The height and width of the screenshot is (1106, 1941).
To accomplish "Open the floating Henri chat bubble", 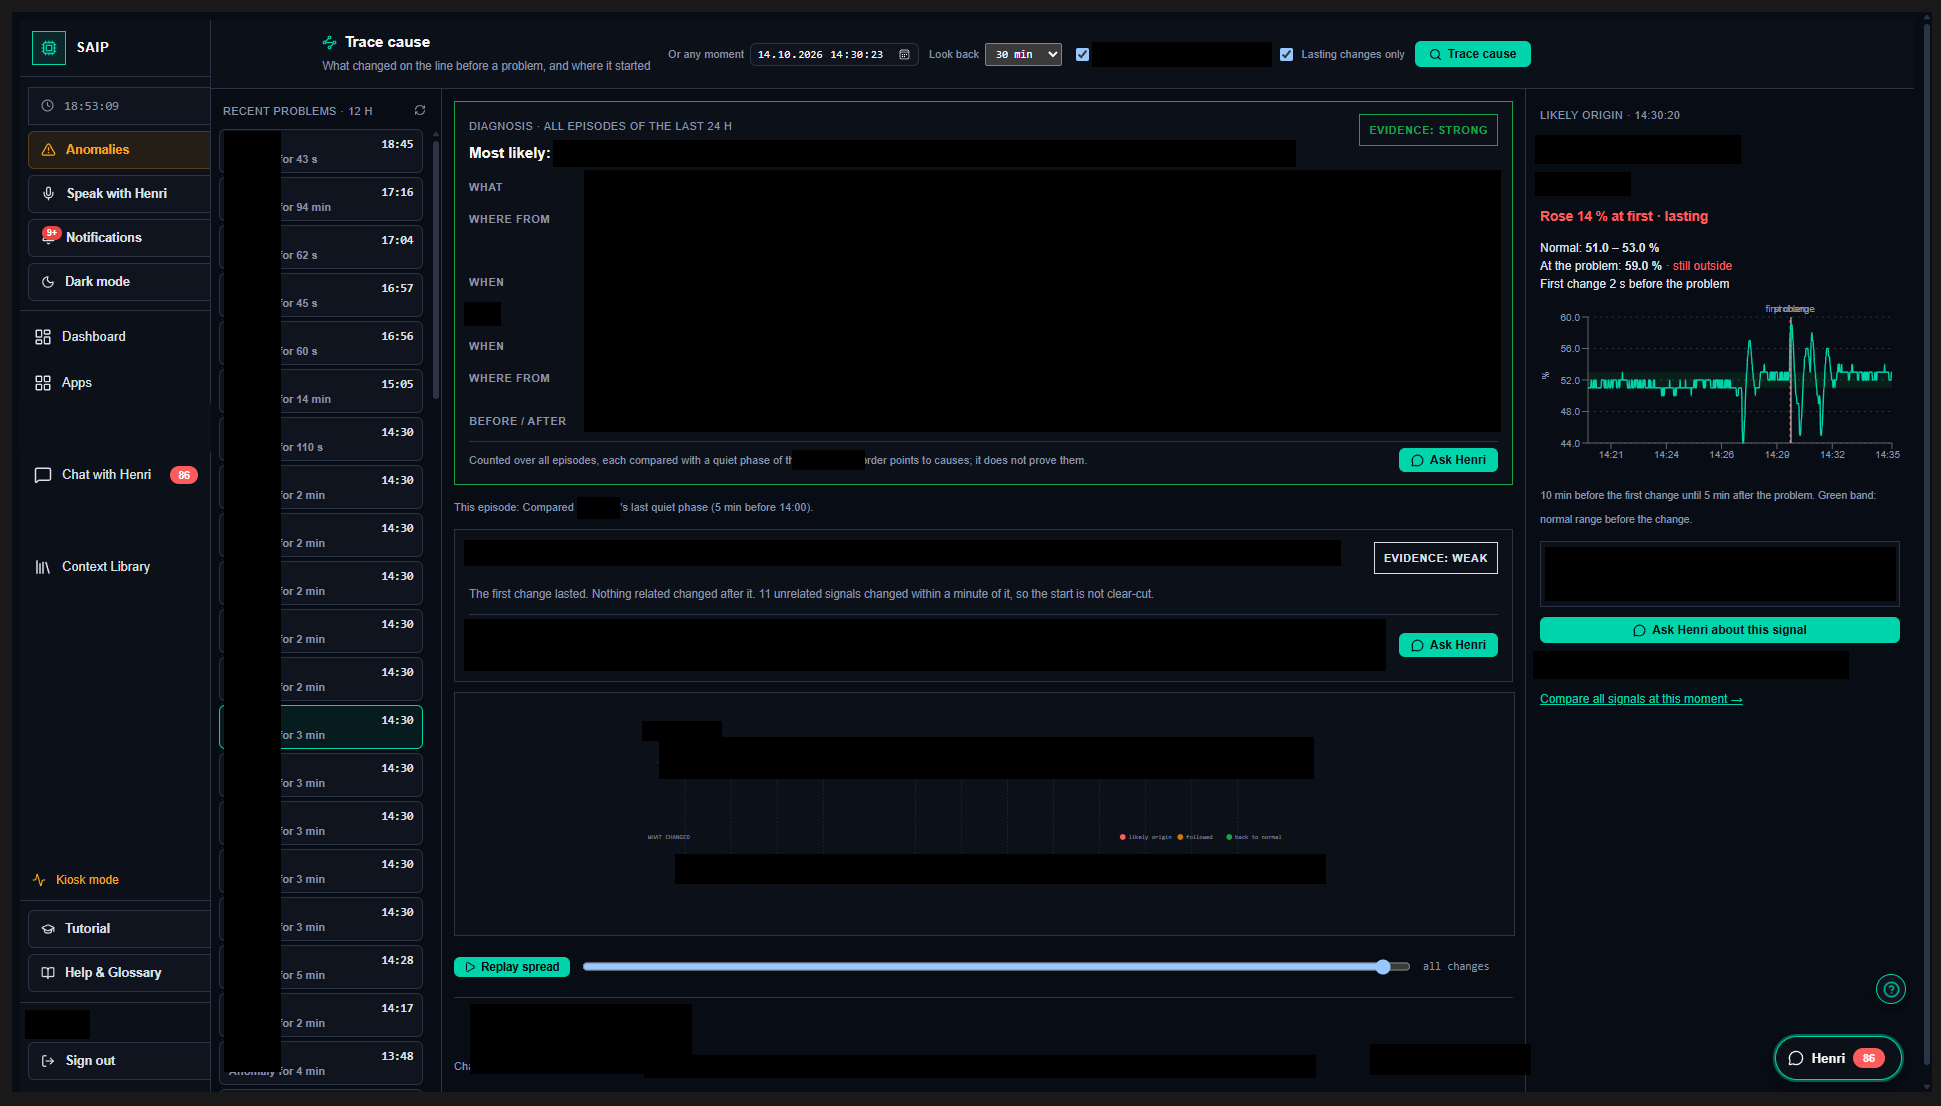I will coord(1837,1058).
